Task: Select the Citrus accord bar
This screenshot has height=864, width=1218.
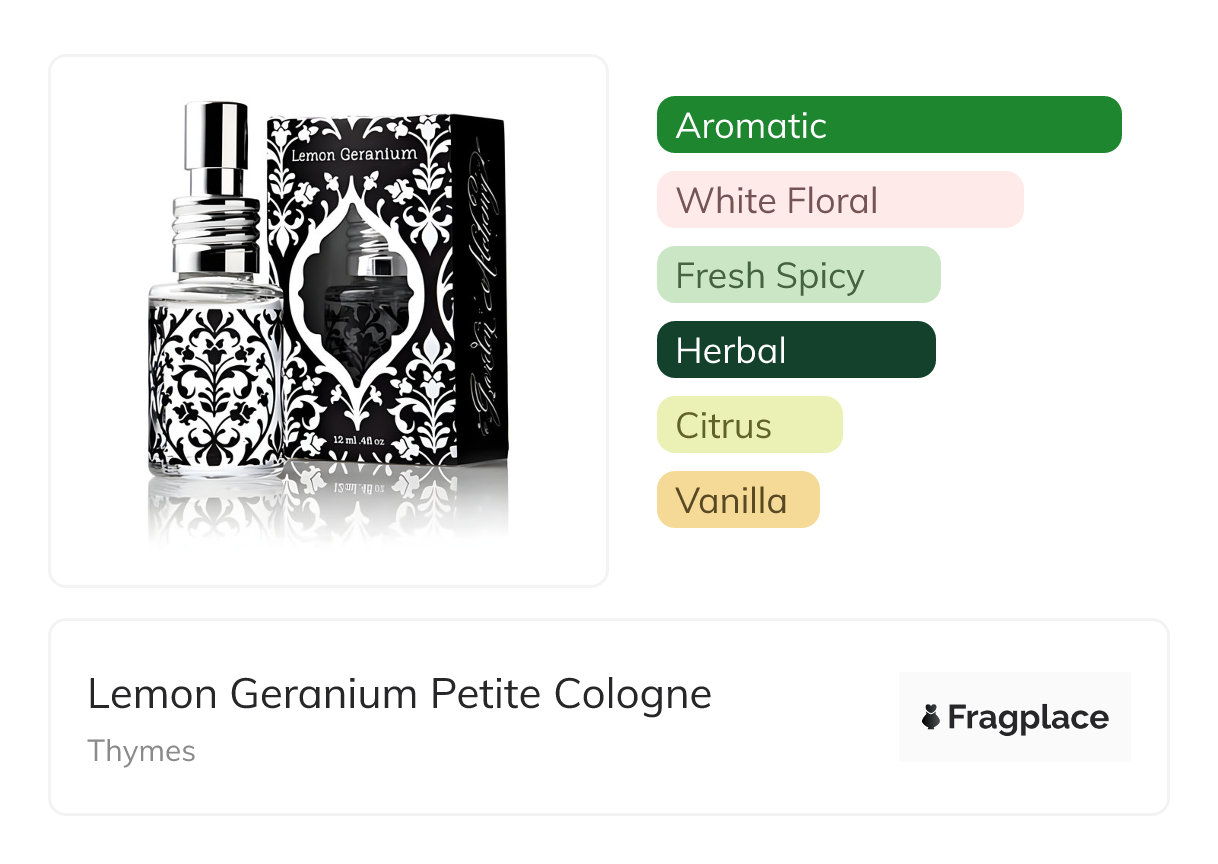Action: click(750, 425)
